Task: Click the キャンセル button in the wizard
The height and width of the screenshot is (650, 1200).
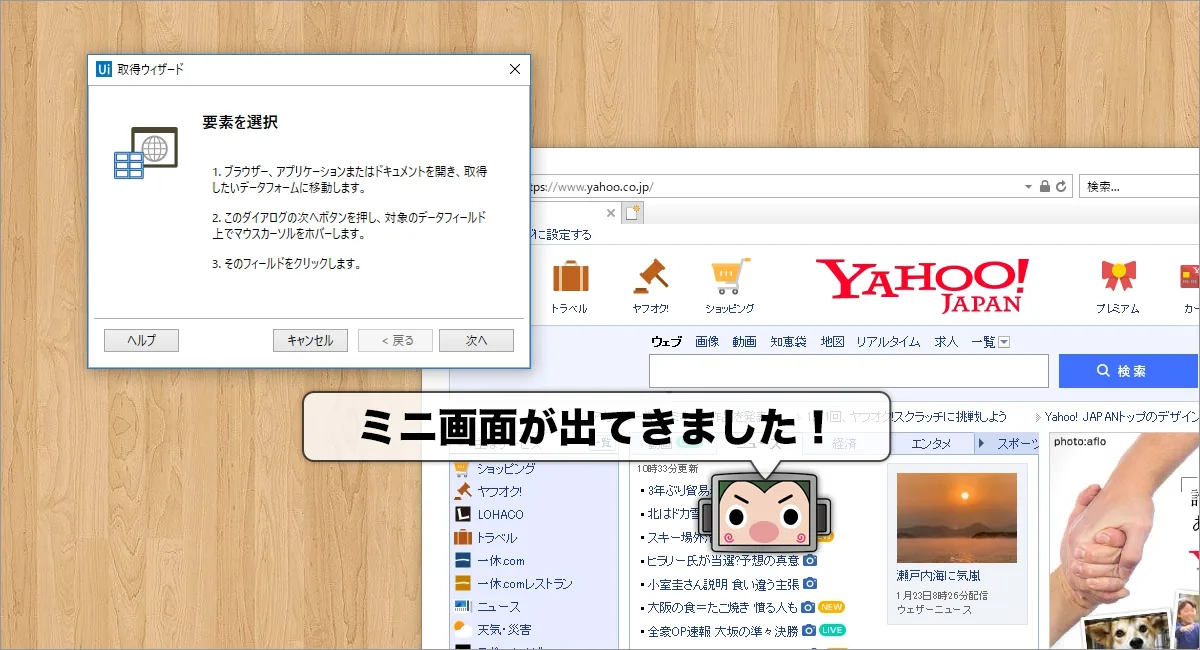Action: (310, 340)
